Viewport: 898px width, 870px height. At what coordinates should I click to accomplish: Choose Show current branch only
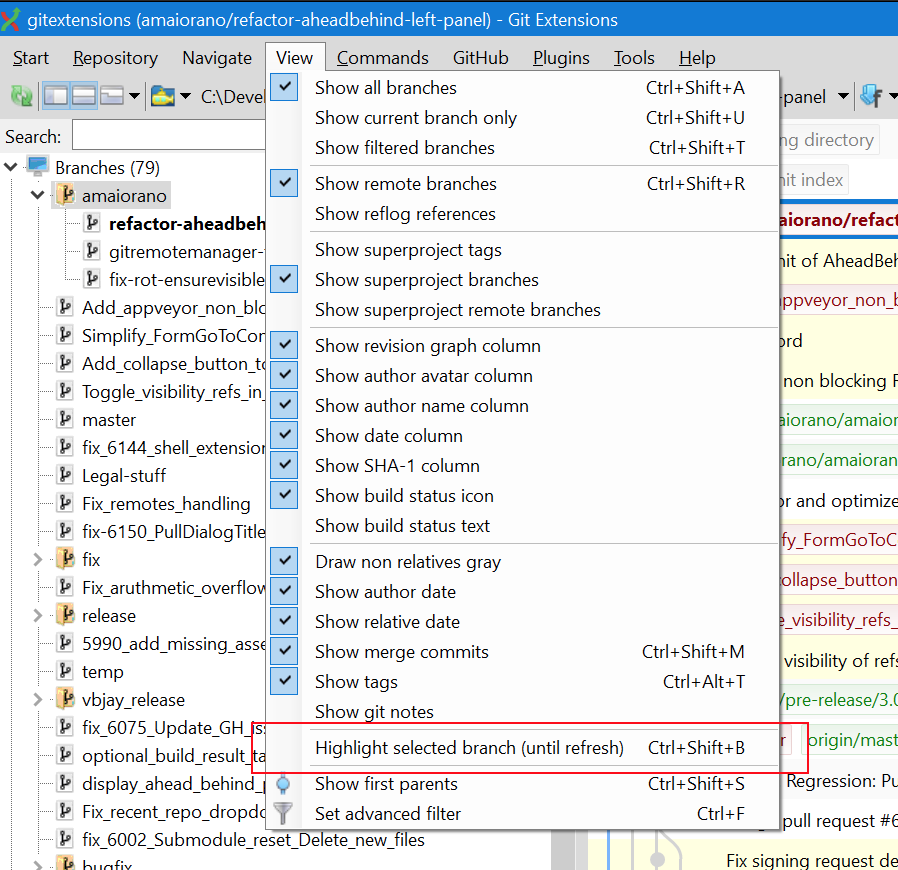pyautogui.click(x=416, y=117)
